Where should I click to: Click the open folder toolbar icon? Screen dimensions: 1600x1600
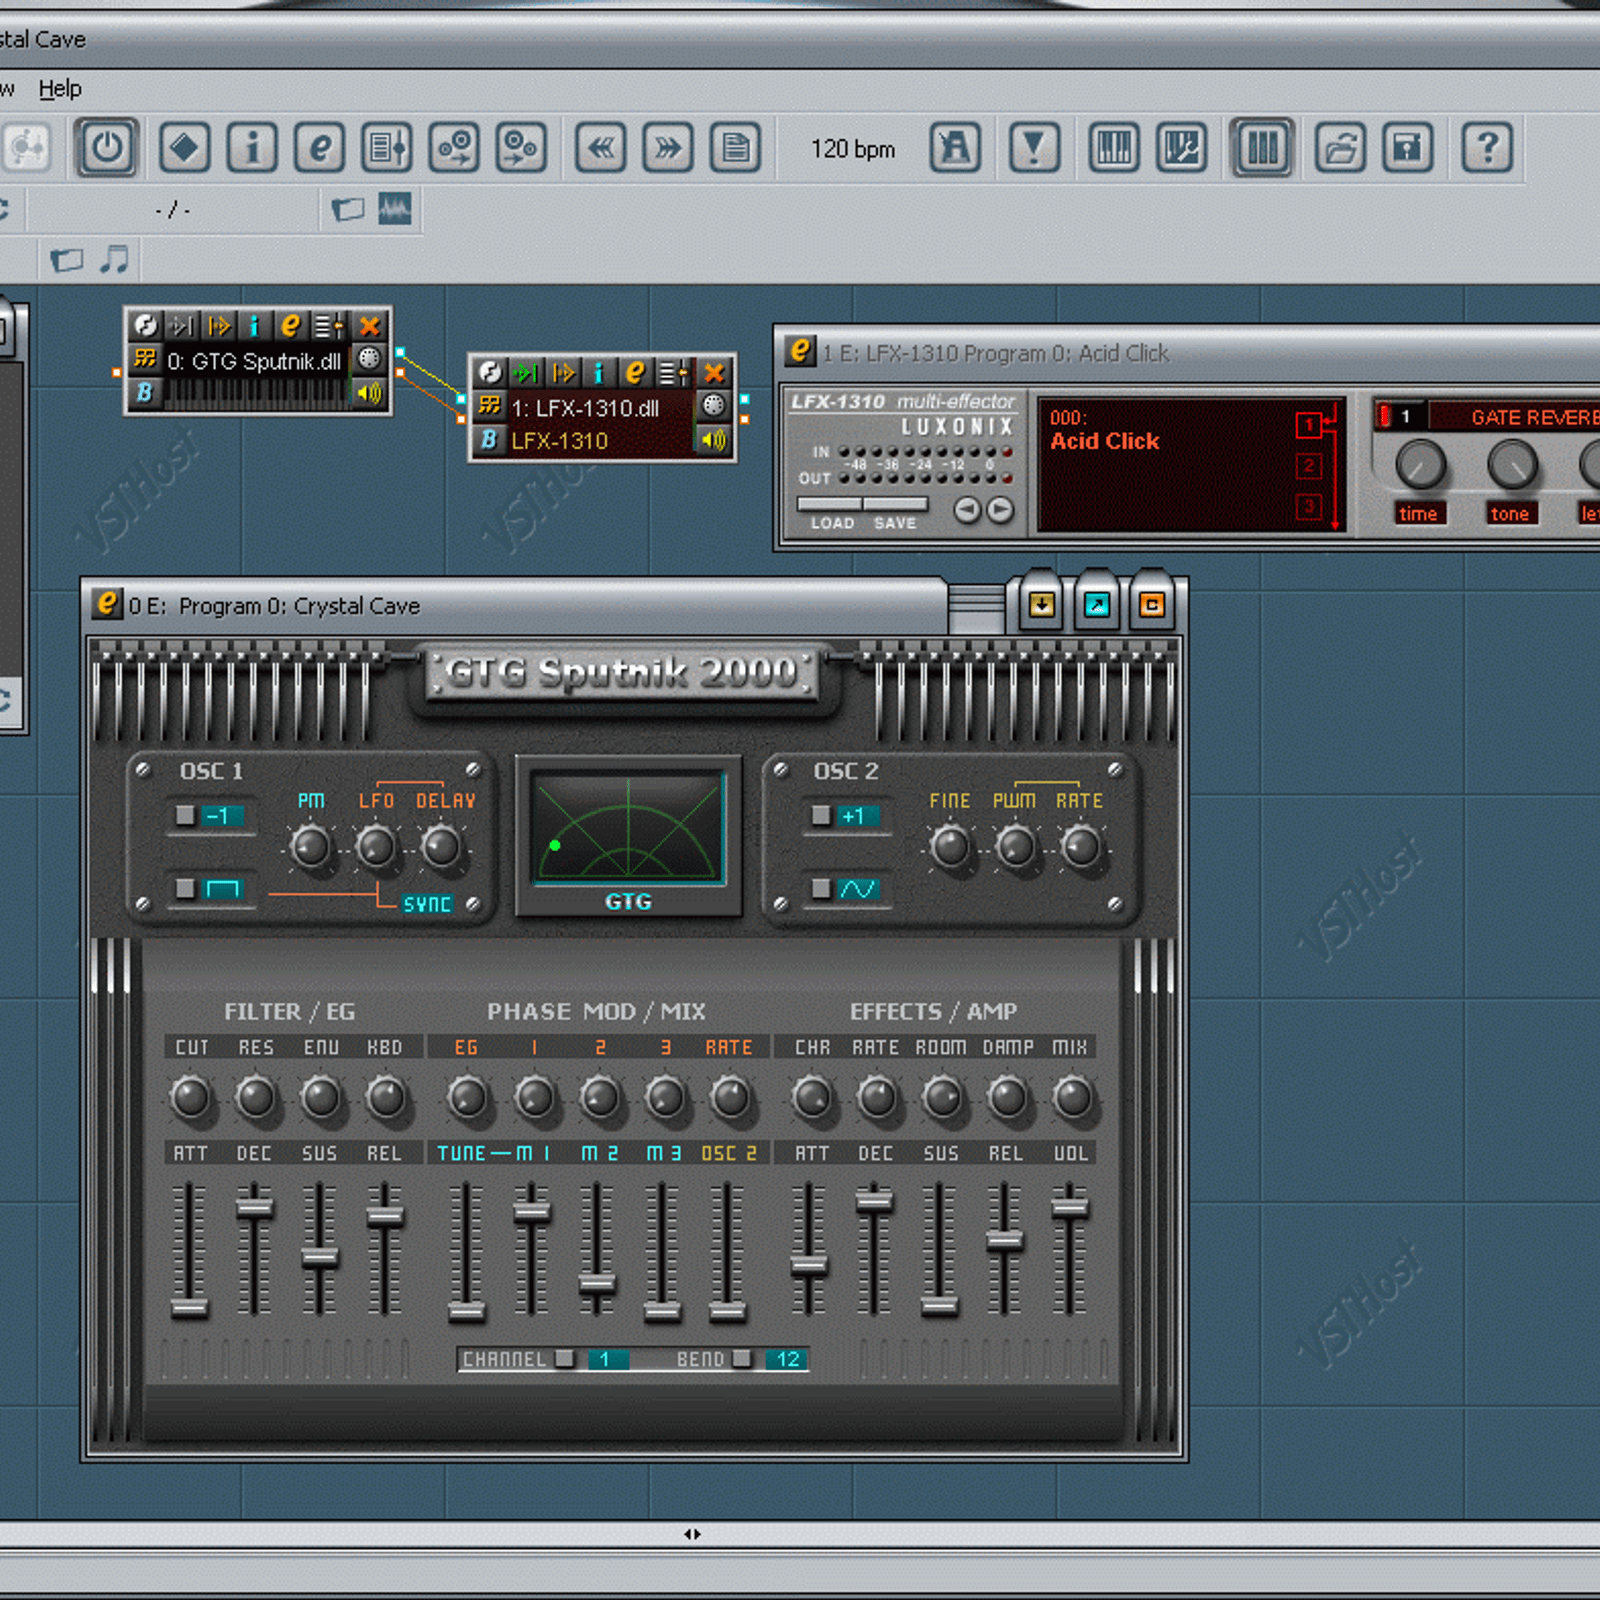coord(1340,149)
